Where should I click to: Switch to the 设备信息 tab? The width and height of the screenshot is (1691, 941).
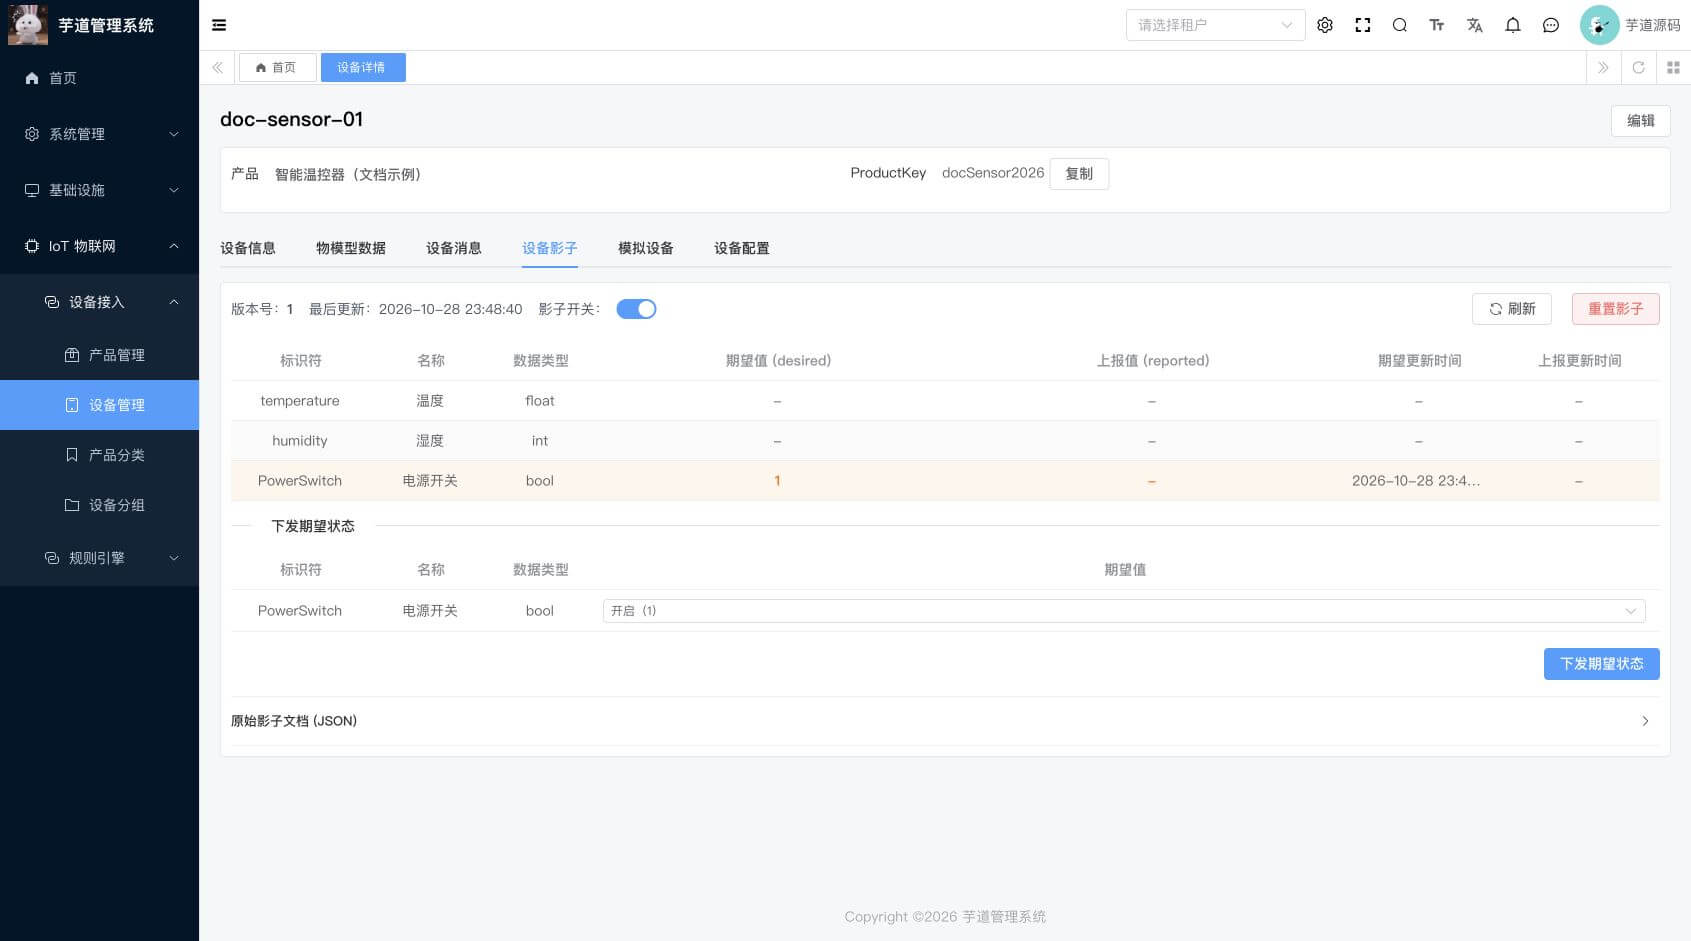(248, 248)
